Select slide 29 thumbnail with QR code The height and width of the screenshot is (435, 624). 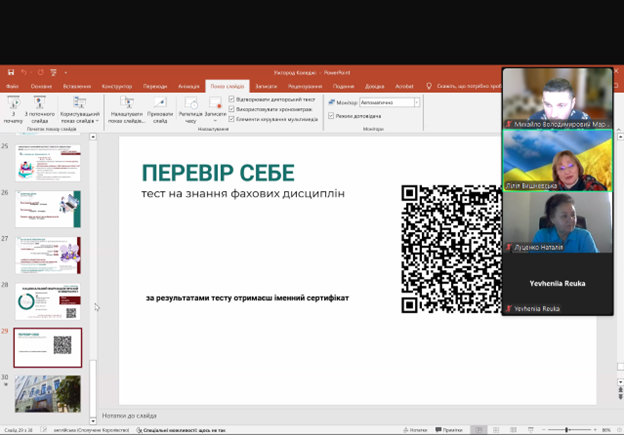[48, 347]
